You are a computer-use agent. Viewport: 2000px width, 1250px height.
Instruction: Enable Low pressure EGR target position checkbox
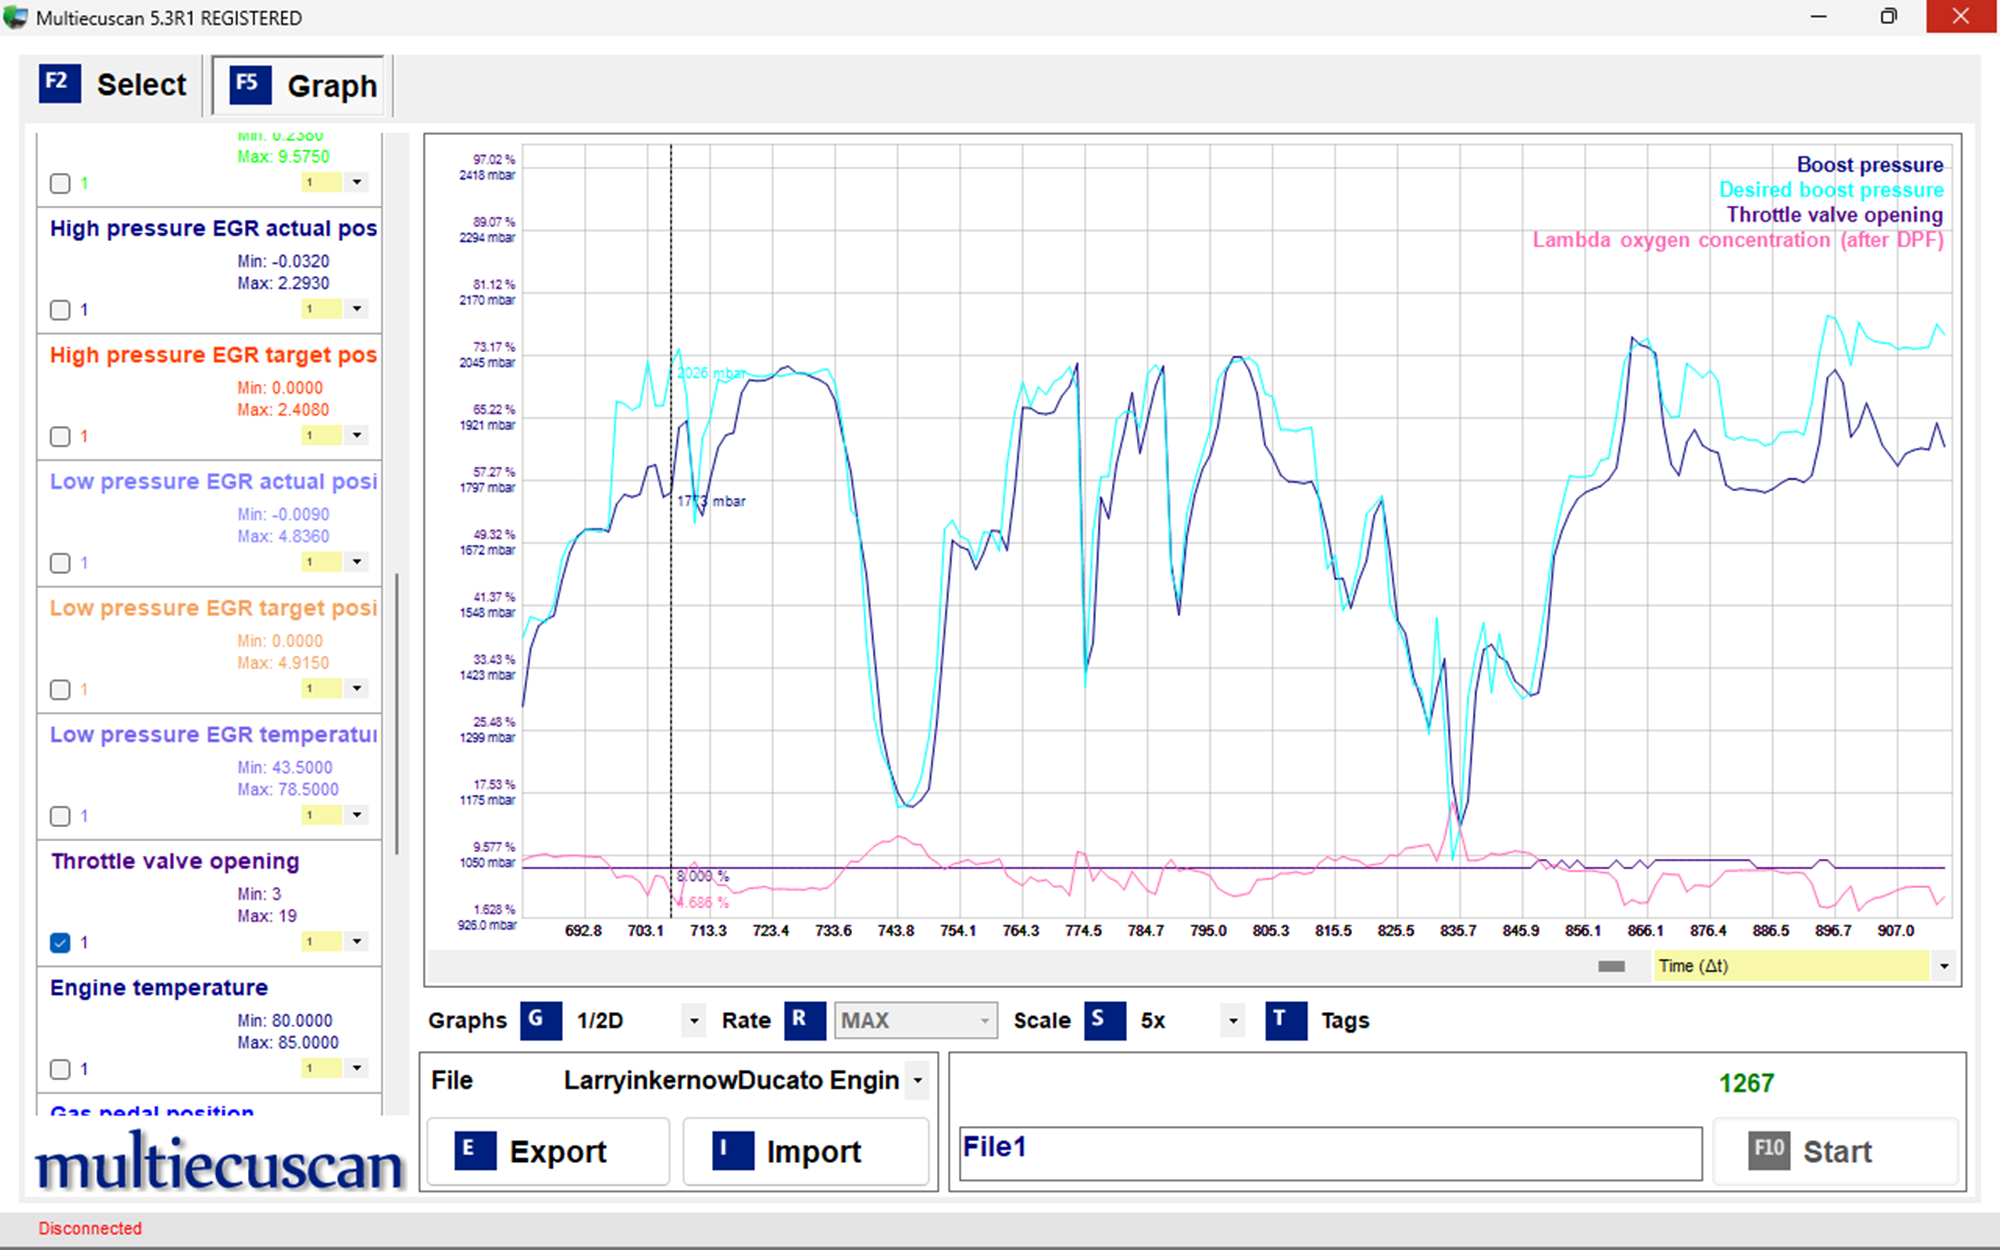pyautogui.click(x=60, y=690)
